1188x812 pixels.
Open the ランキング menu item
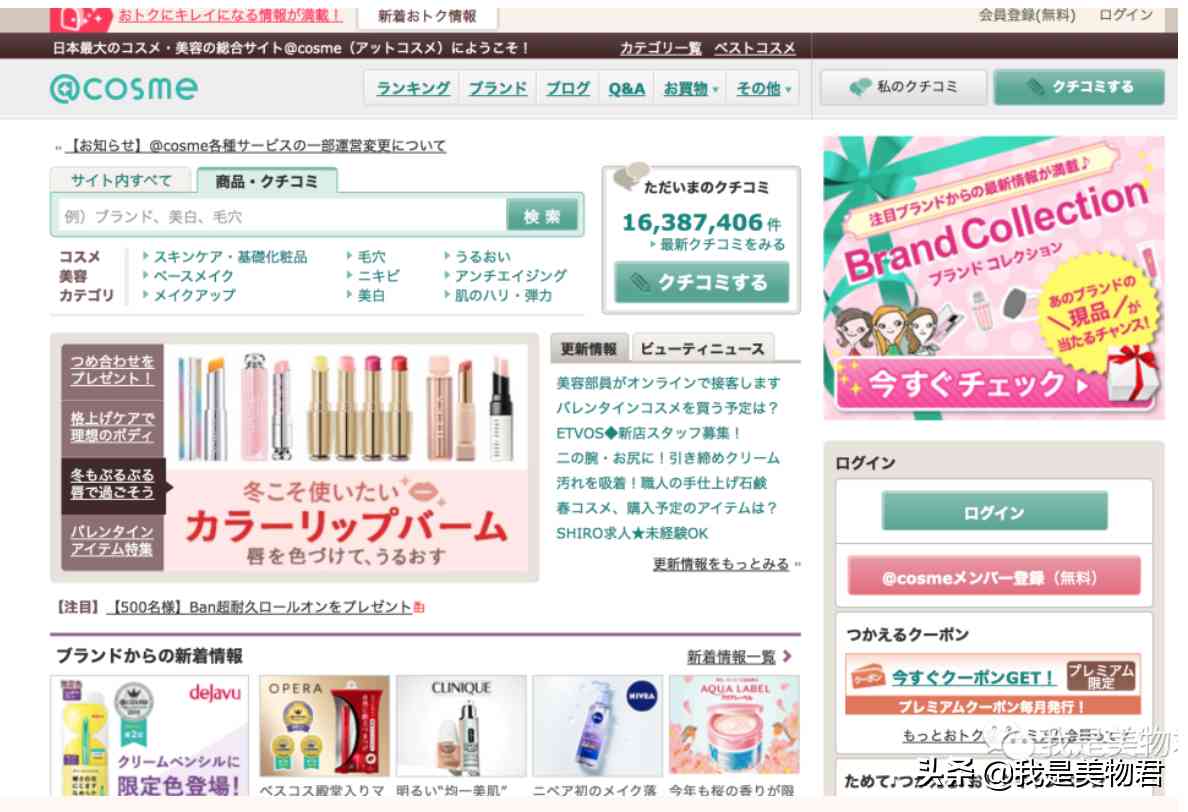(x=413, y=89)
